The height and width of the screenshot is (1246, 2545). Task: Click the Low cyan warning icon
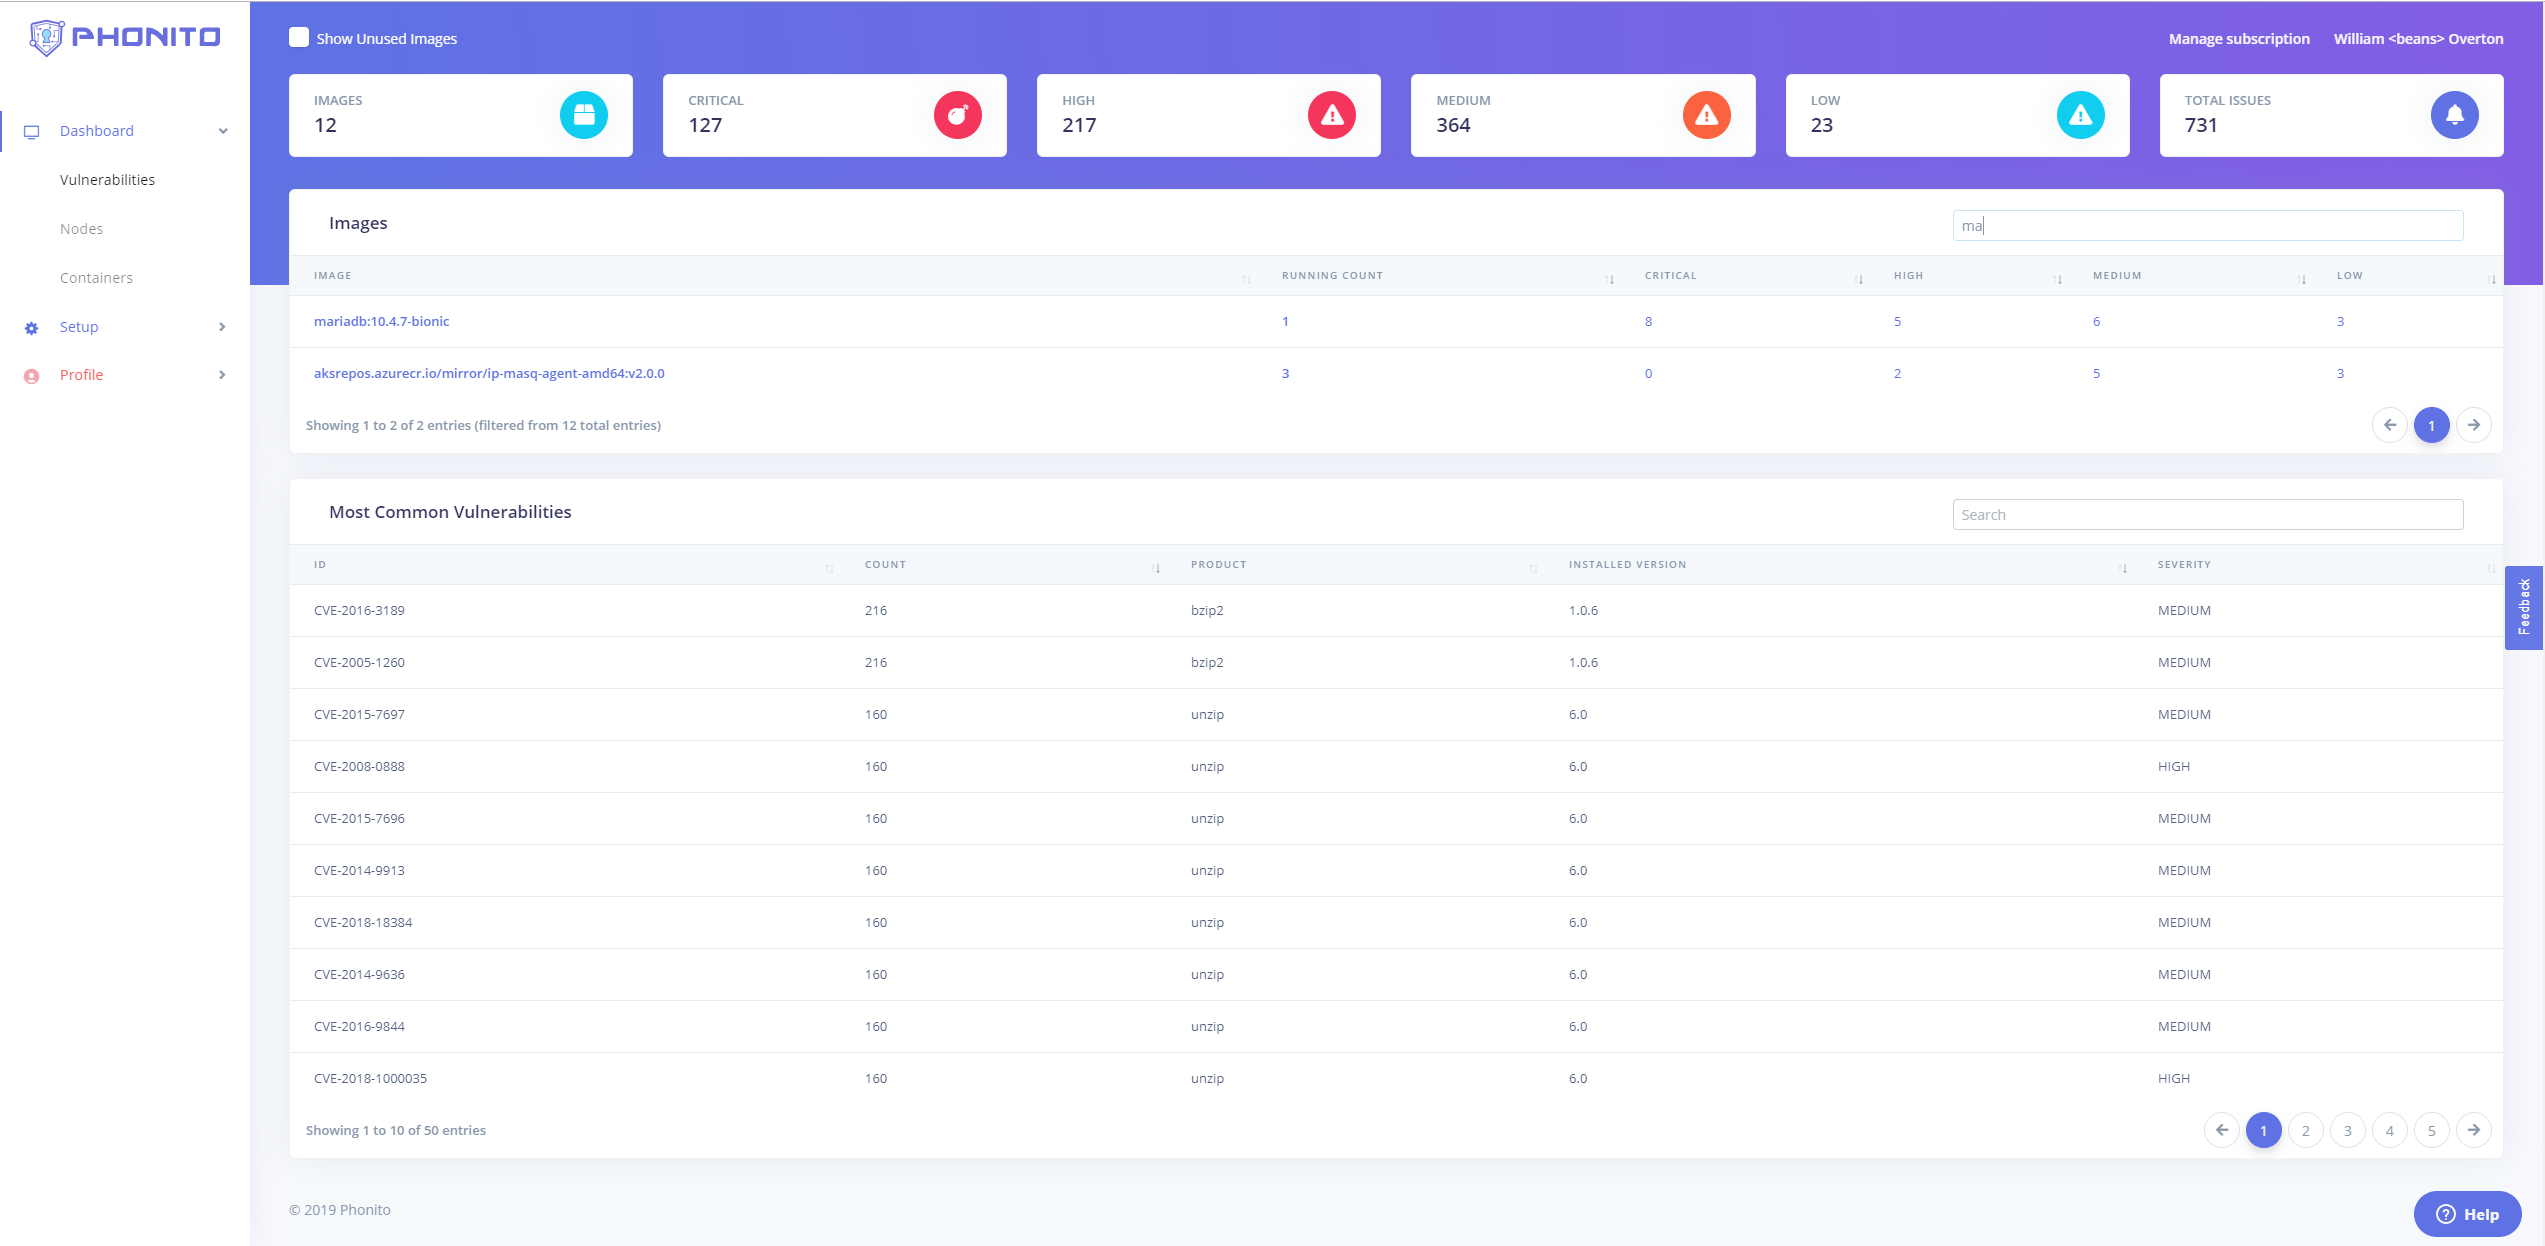coord(2080,115)
